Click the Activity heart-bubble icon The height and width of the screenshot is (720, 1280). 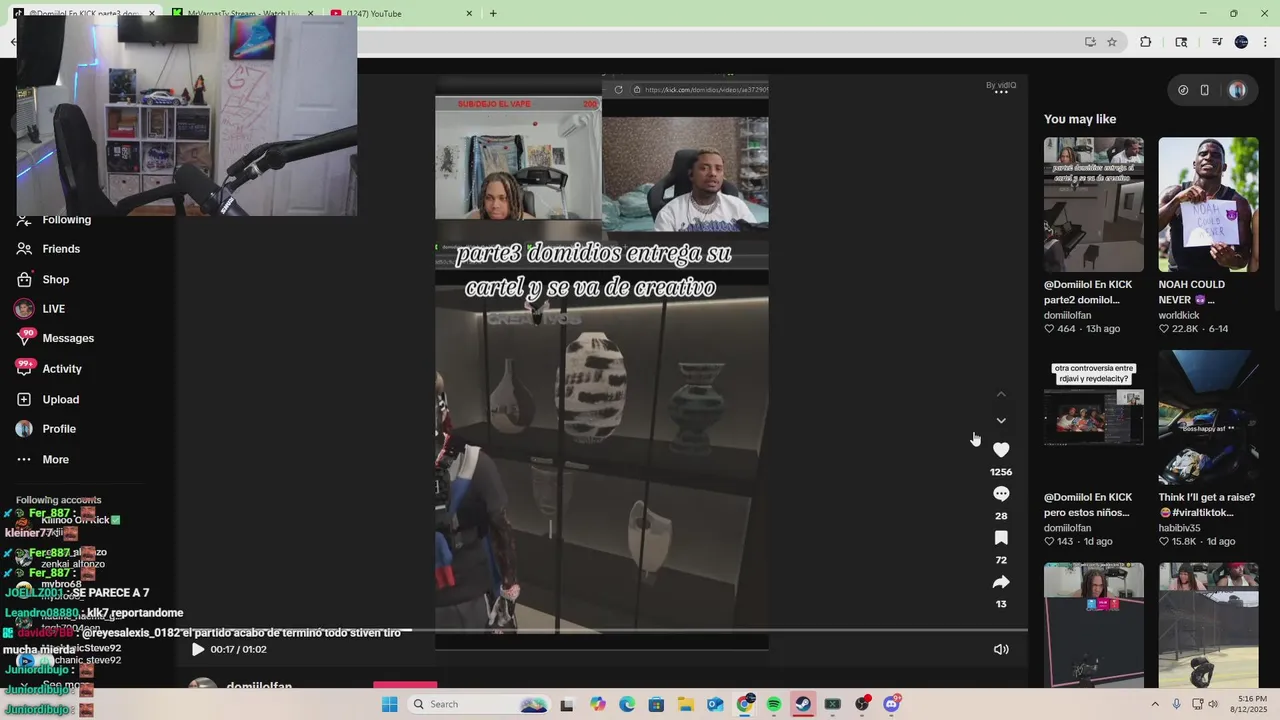click(x=24, y=369)
